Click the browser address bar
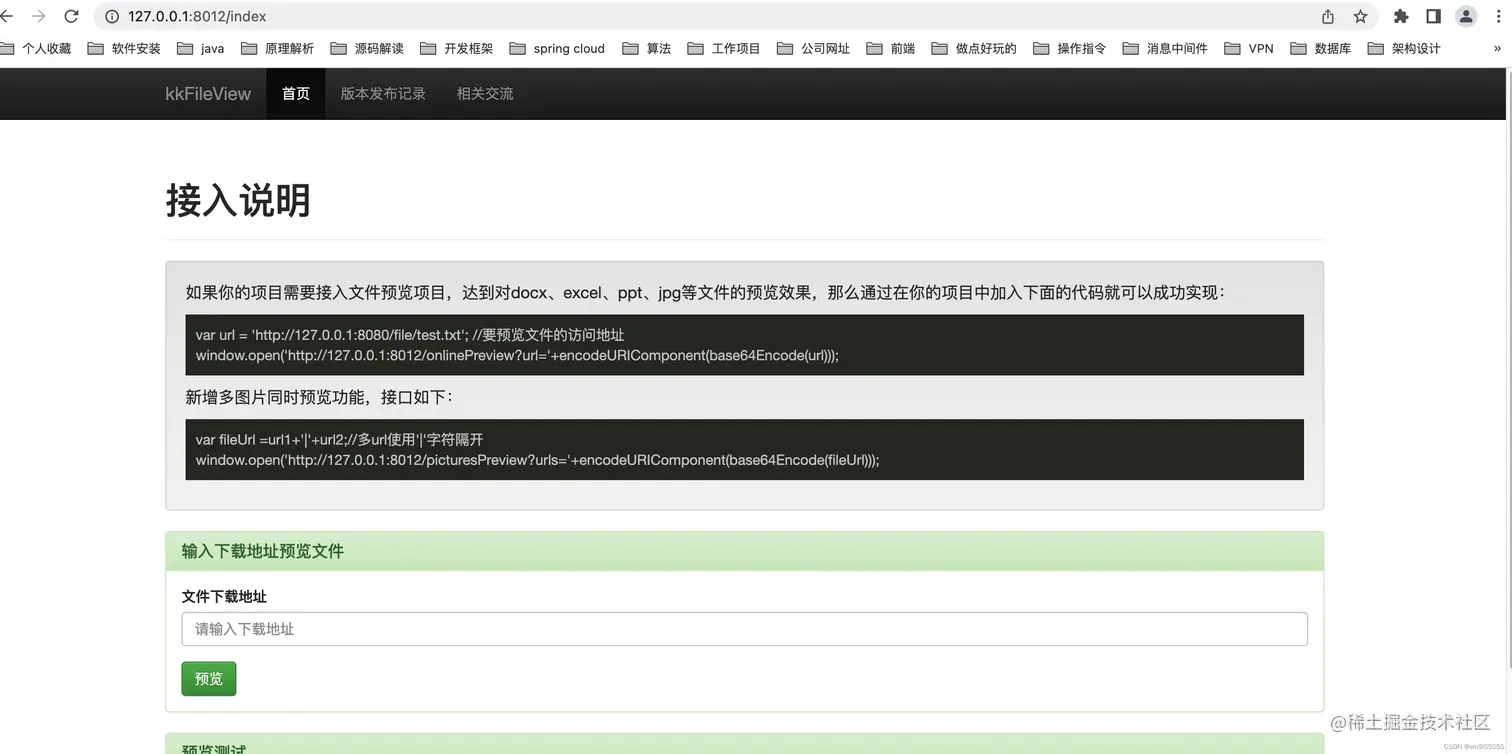 pos(400,16)
